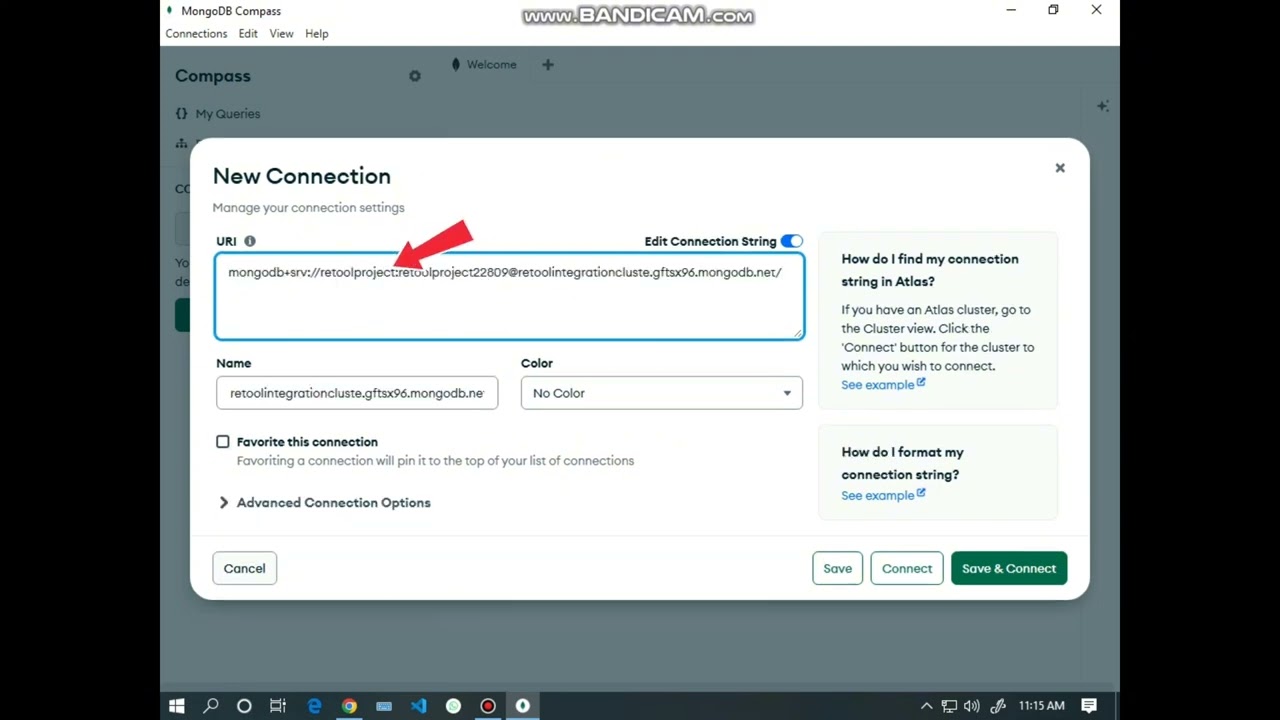Open the Connections menu
Viewport: 1280px width, 720px height.
(196, 33)
